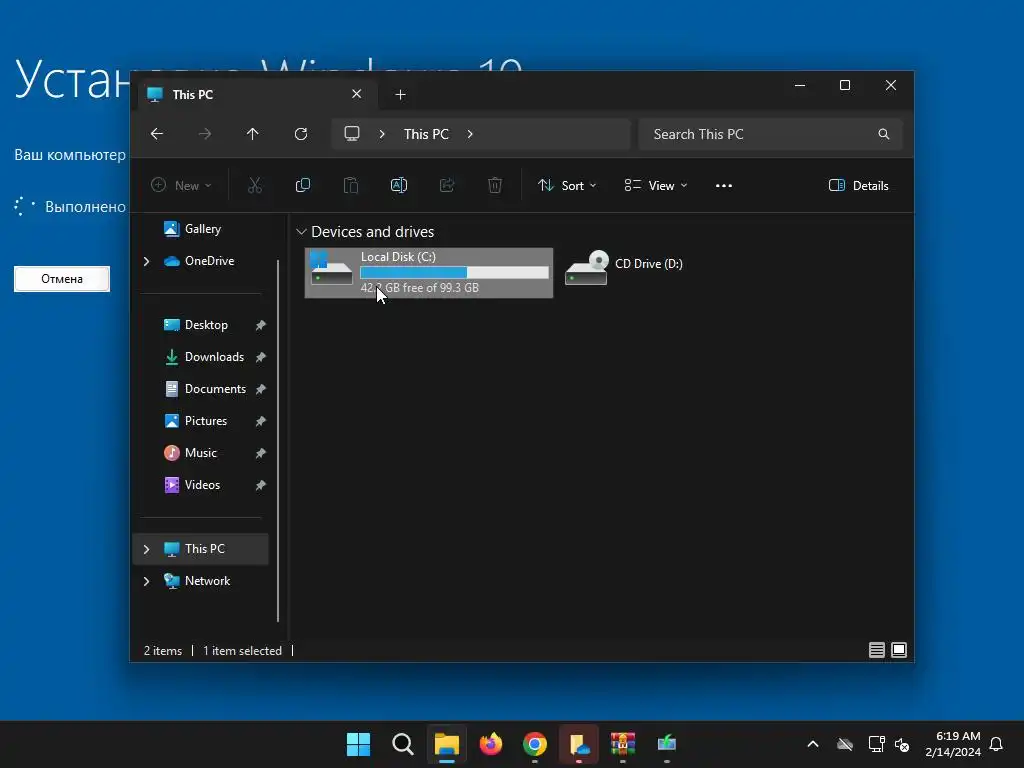Open taskbar Search

click(x=402, y=744)
